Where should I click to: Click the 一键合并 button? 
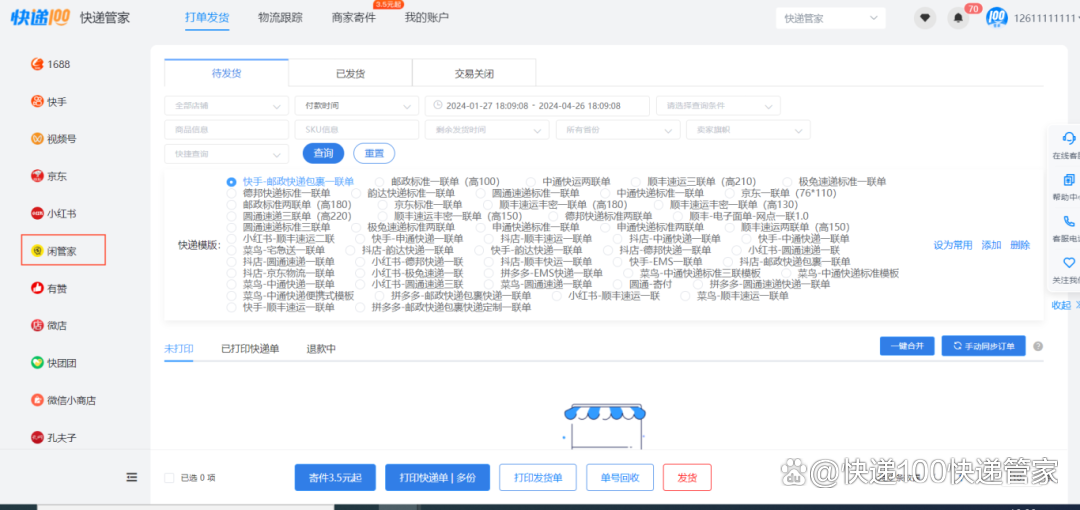click(907, 346)
